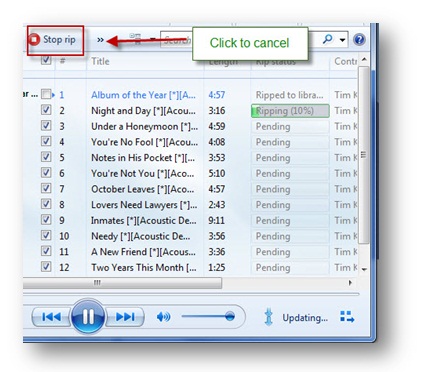Toggle the select-all checkbox in header
The image size is (422, 372).
tap(46, 60)
